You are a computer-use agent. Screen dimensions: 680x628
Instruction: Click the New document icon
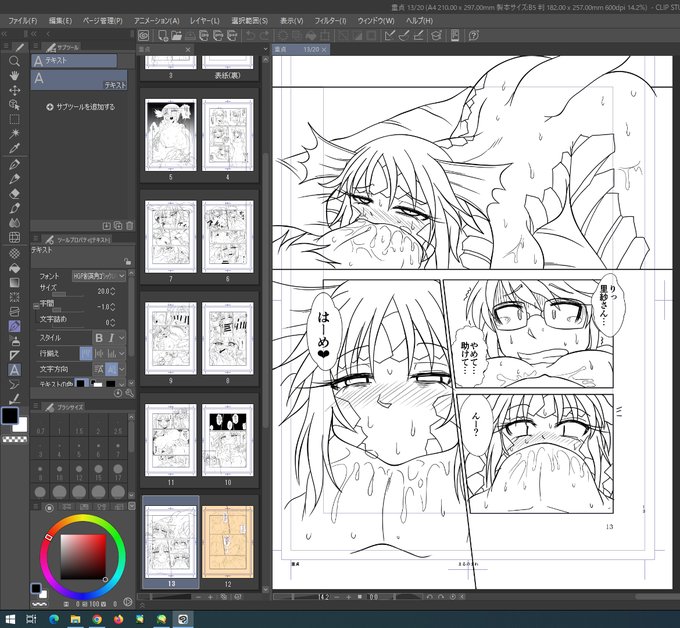(x=163, y=36)
